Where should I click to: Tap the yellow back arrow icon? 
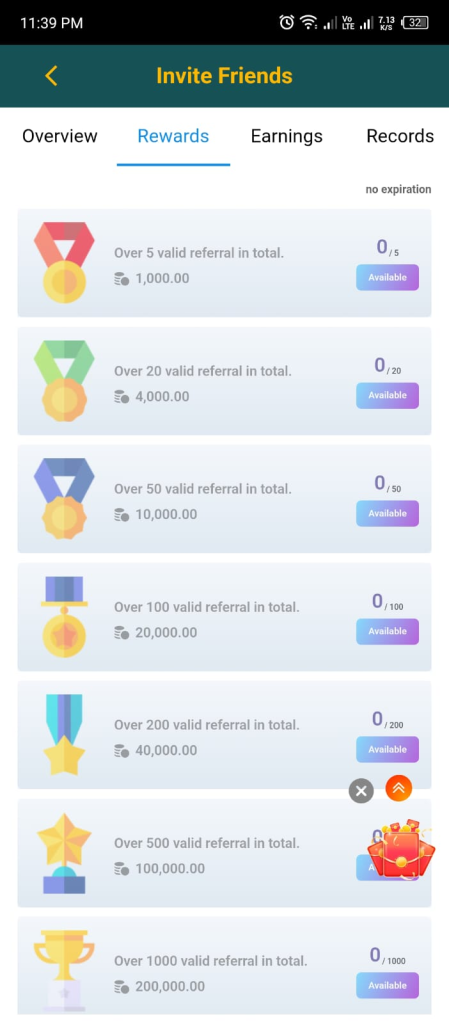coord(52,76)
